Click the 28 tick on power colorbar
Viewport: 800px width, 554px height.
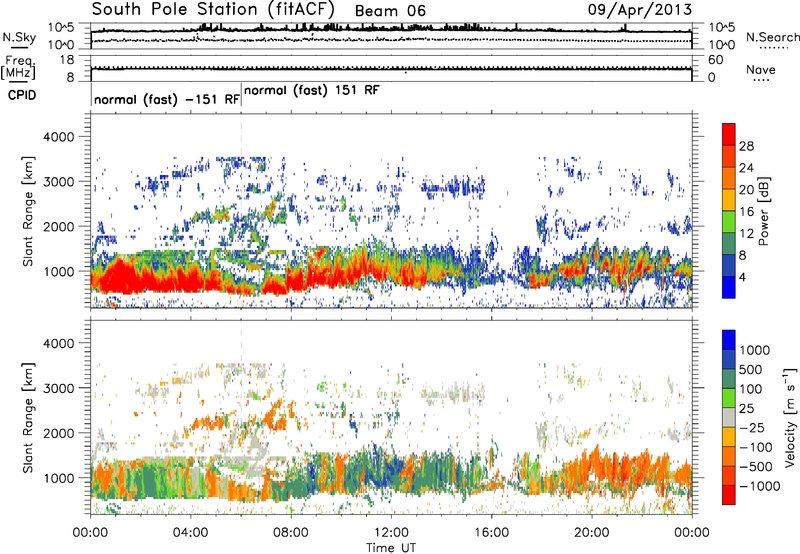coord(746,146)
